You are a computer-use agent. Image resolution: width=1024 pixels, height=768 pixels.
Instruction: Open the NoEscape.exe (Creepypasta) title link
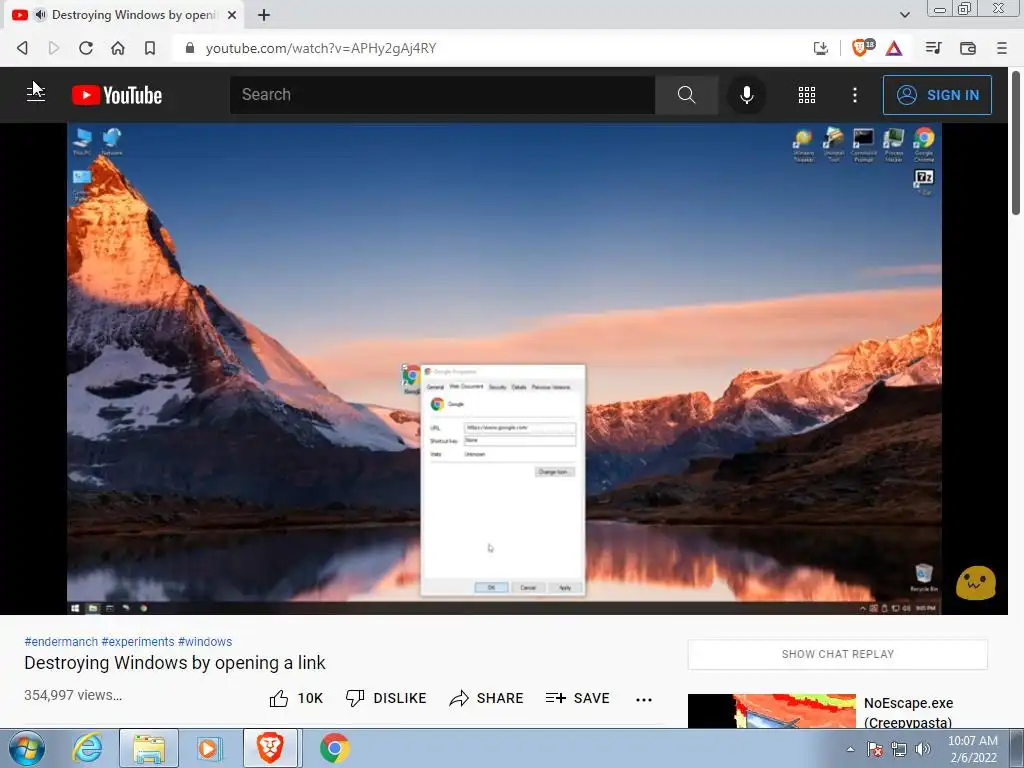tap(908, 712)
